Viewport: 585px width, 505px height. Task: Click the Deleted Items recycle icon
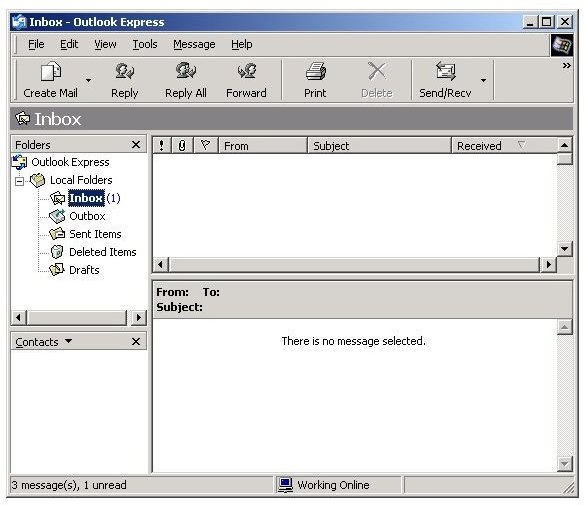[x=57, y=252]
